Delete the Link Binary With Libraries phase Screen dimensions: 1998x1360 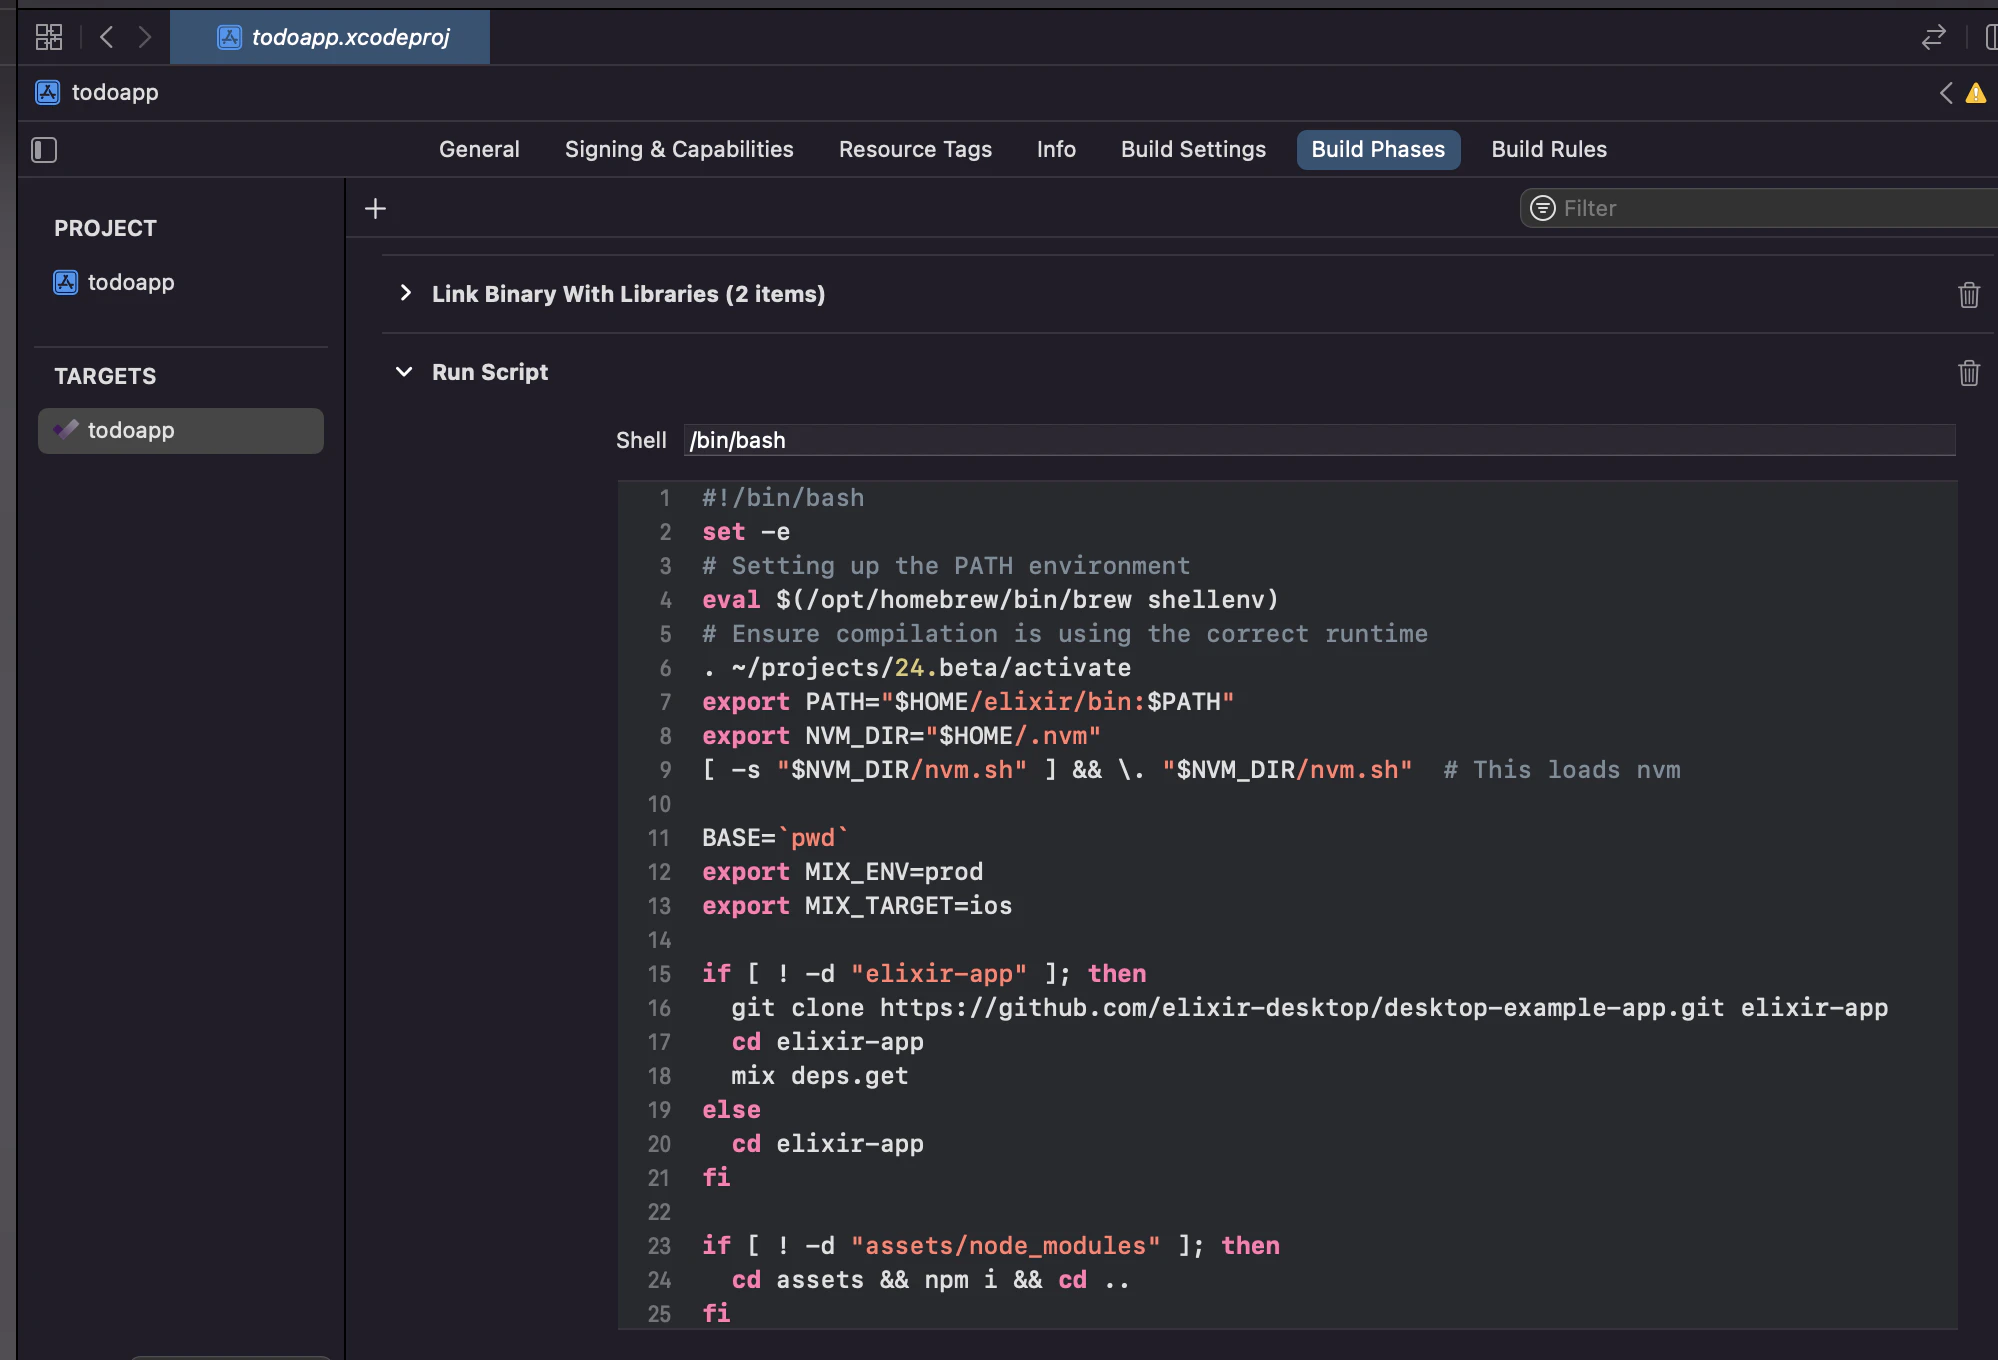1968,295
